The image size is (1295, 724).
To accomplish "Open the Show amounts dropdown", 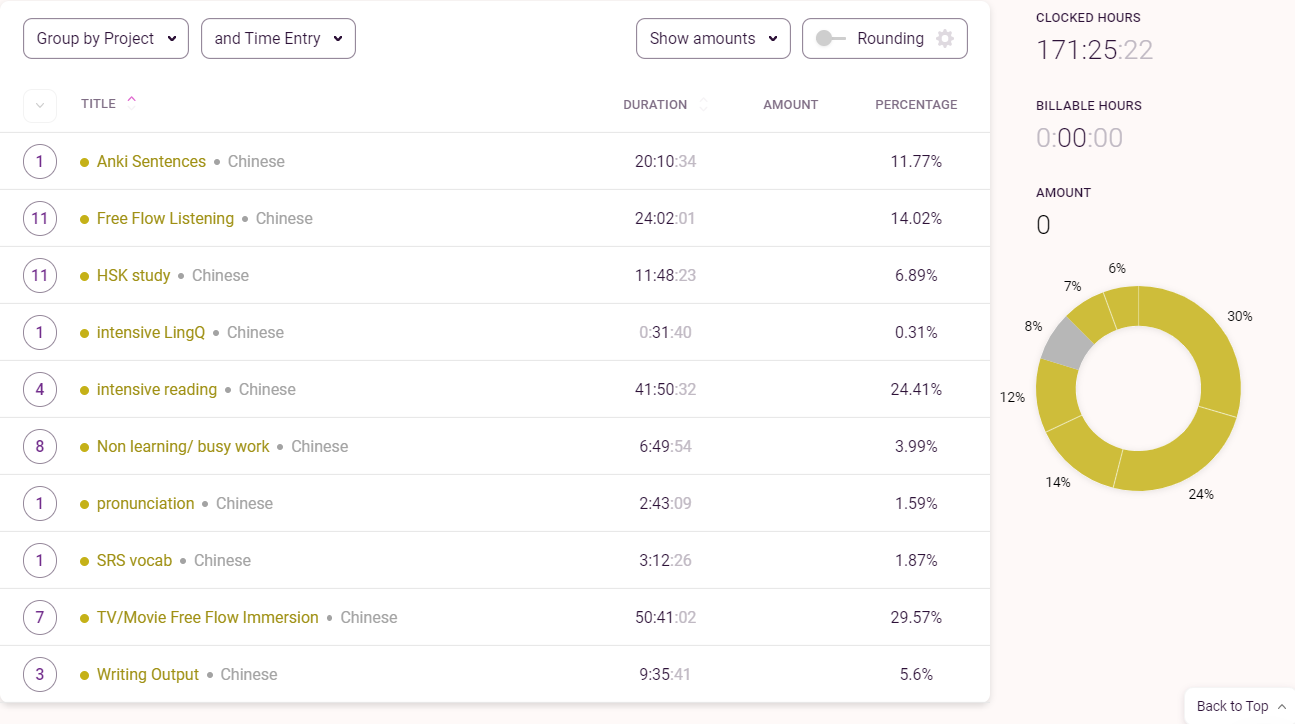I will [x=713, y=39].
